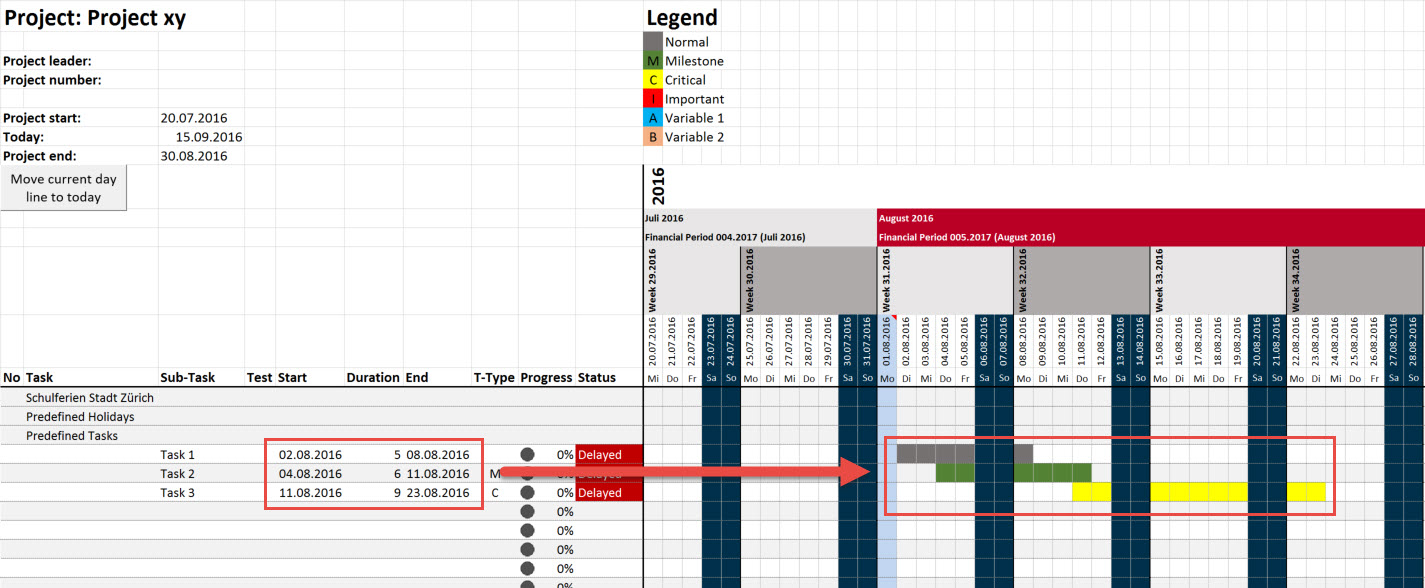The width and height of the screenshot is (1425, 588).
Task: Click the 20.07.2016 date column header
Action: (x=653, y=342)
